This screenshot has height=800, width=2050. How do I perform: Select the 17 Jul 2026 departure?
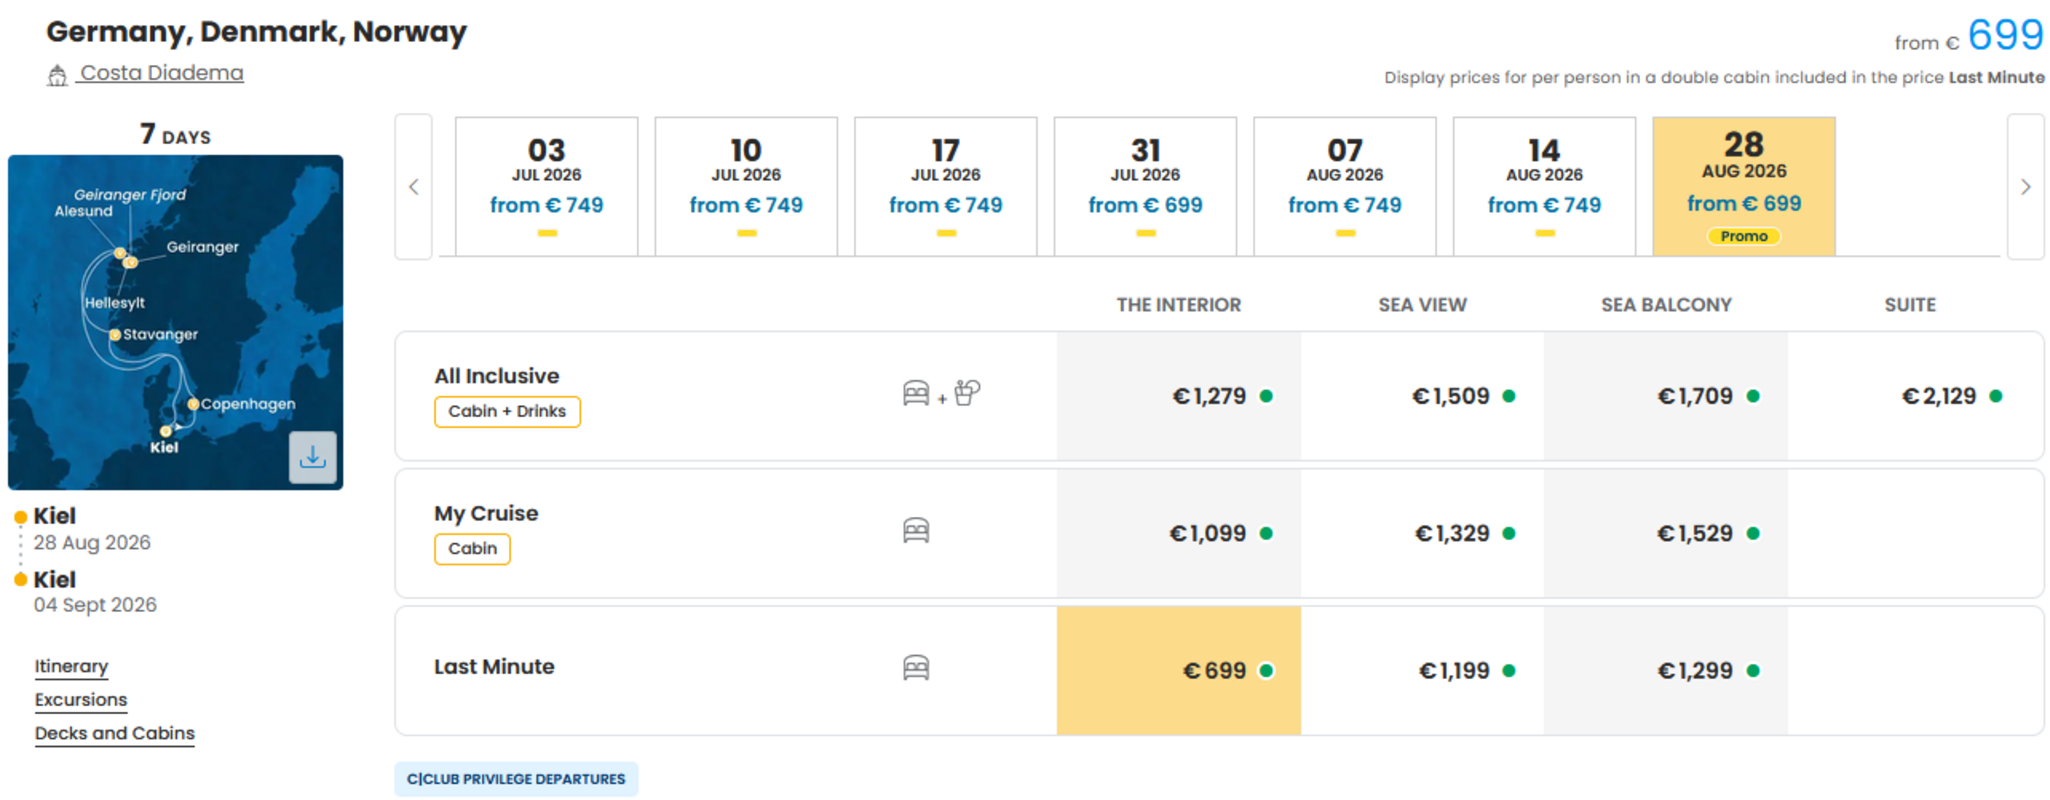[946, 186]
